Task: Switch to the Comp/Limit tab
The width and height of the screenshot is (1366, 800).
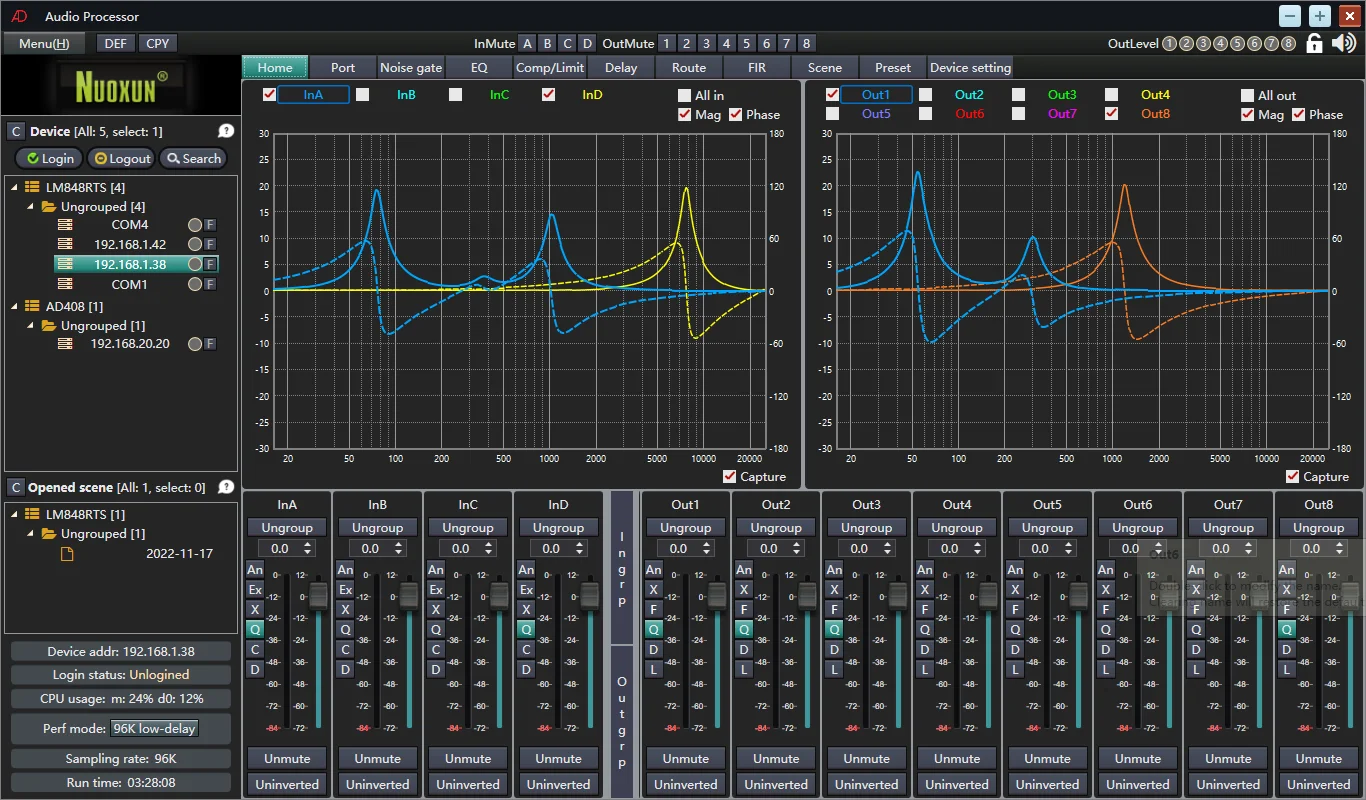Action: (x=550, y=68)
